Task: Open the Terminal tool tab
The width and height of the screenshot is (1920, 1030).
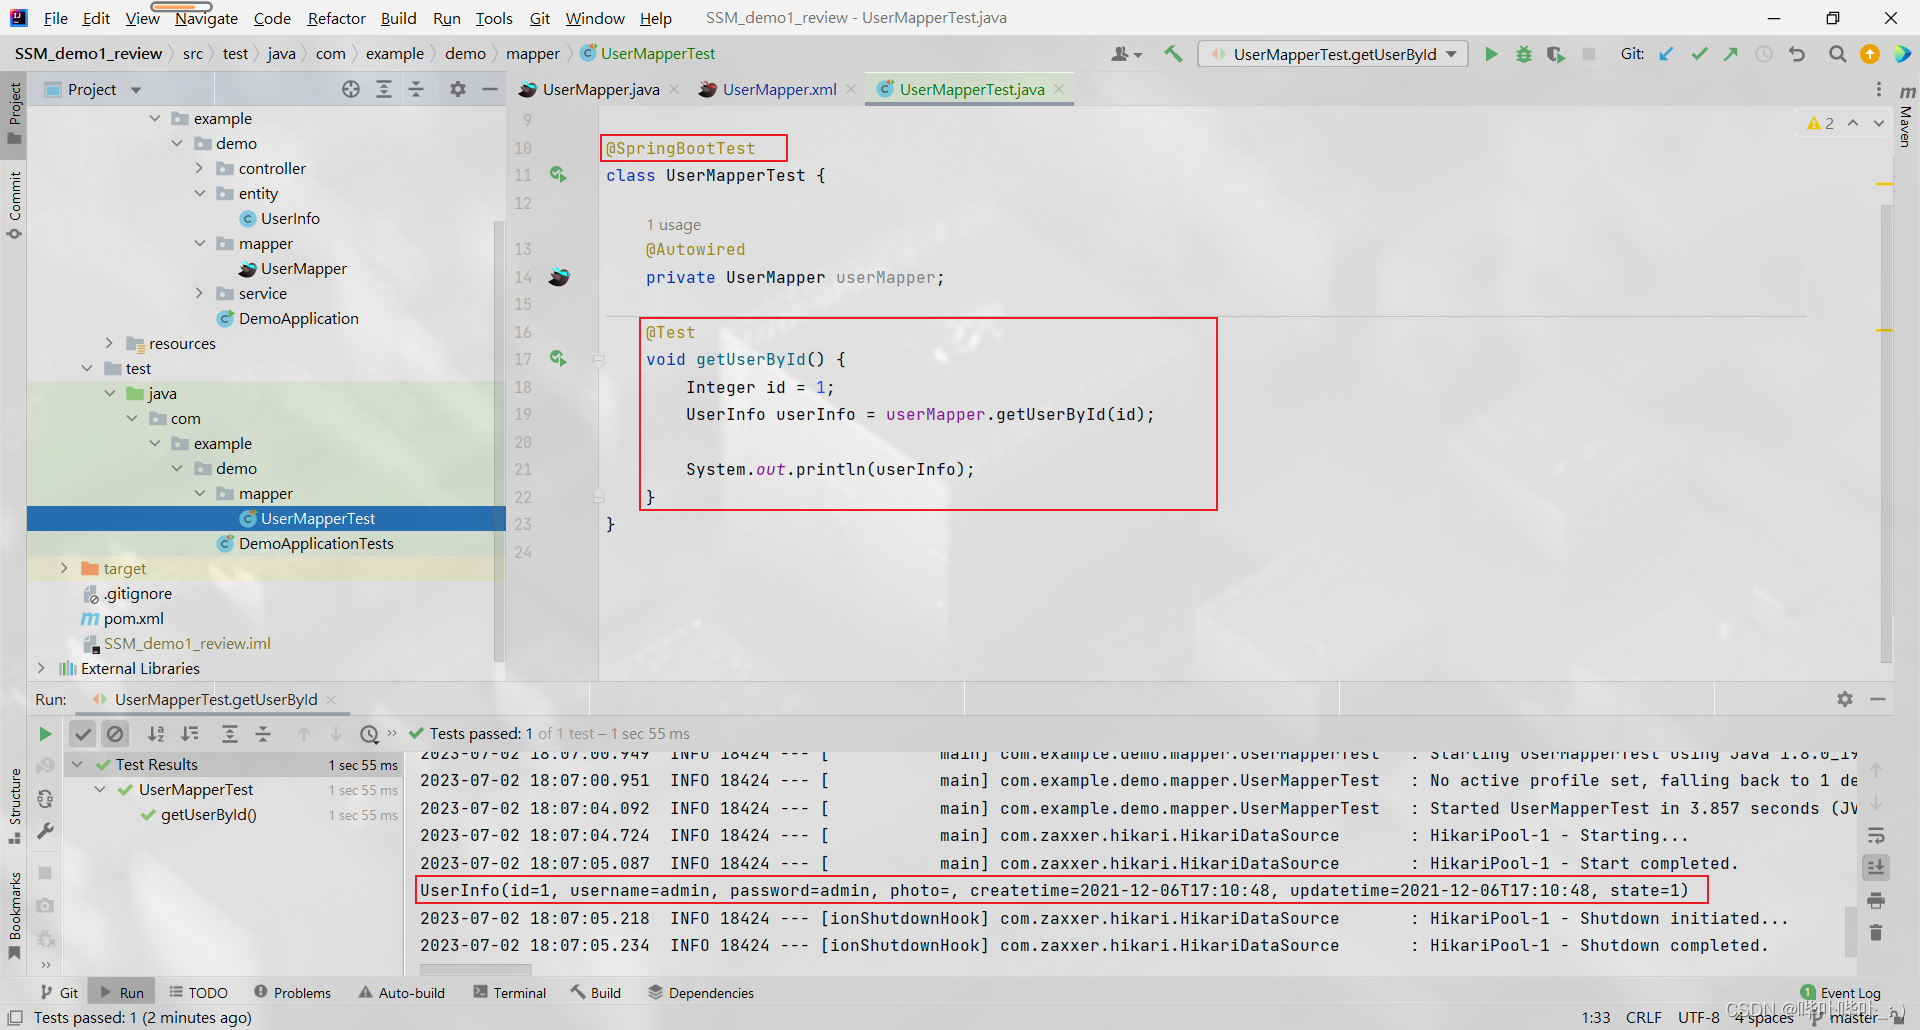Action: [510, 992]
